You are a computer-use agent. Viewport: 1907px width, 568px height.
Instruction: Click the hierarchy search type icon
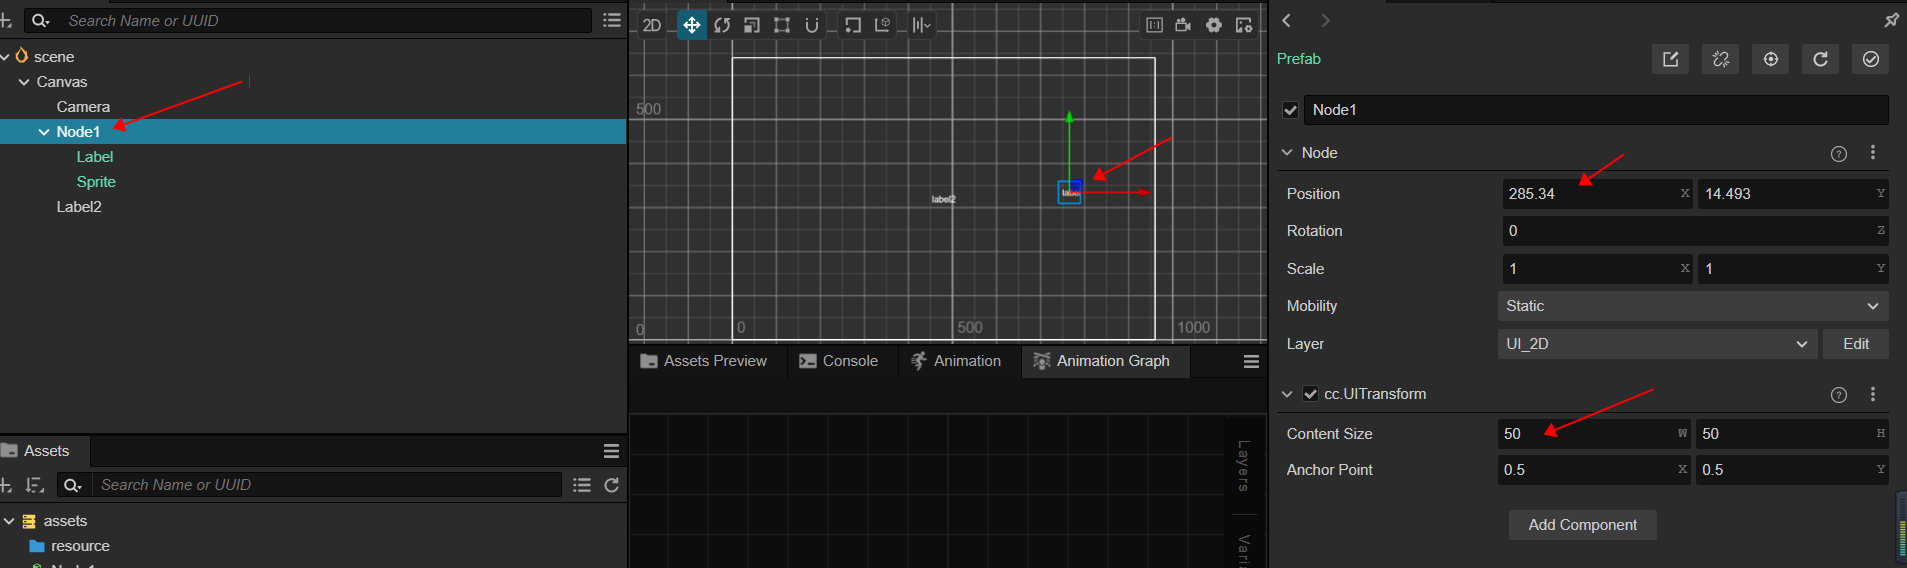[40, 20]
